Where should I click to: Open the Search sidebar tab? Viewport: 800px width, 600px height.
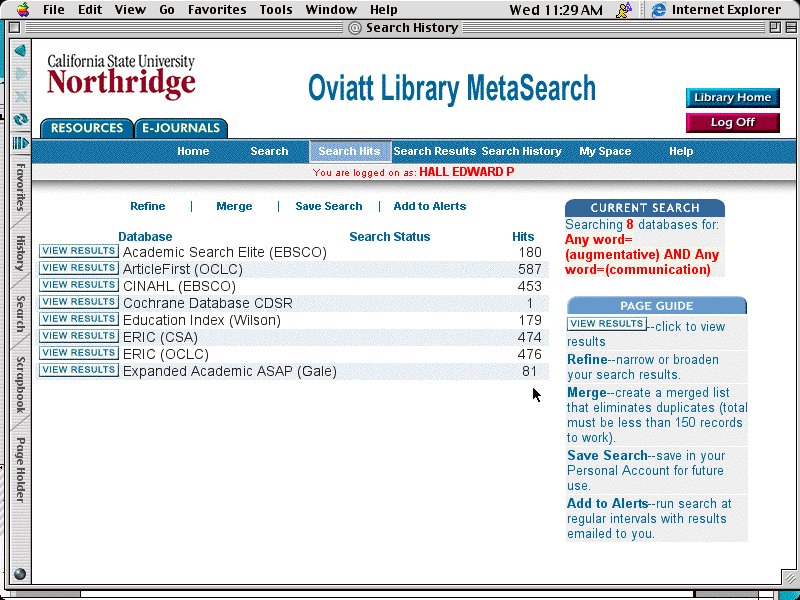(20, 314)
